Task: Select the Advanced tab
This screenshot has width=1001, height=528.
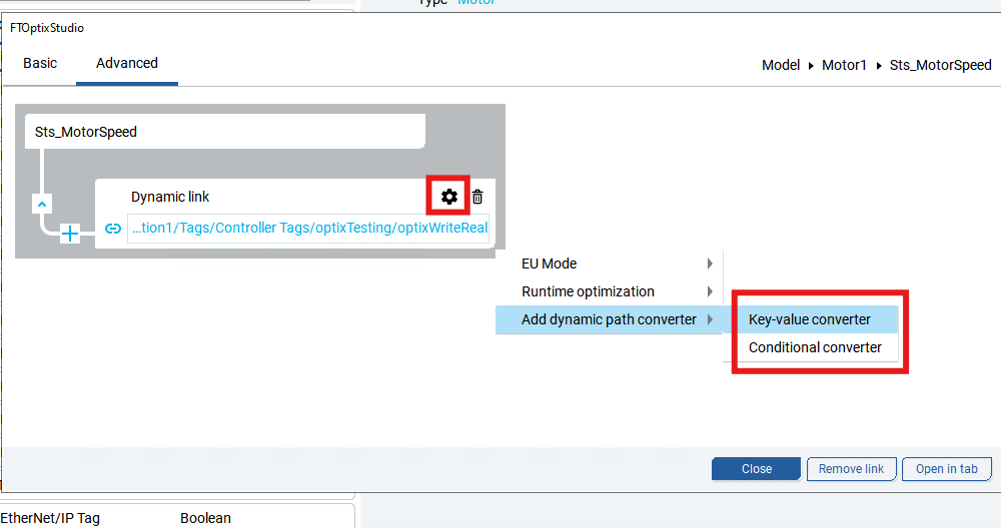Action: [127, 63]
